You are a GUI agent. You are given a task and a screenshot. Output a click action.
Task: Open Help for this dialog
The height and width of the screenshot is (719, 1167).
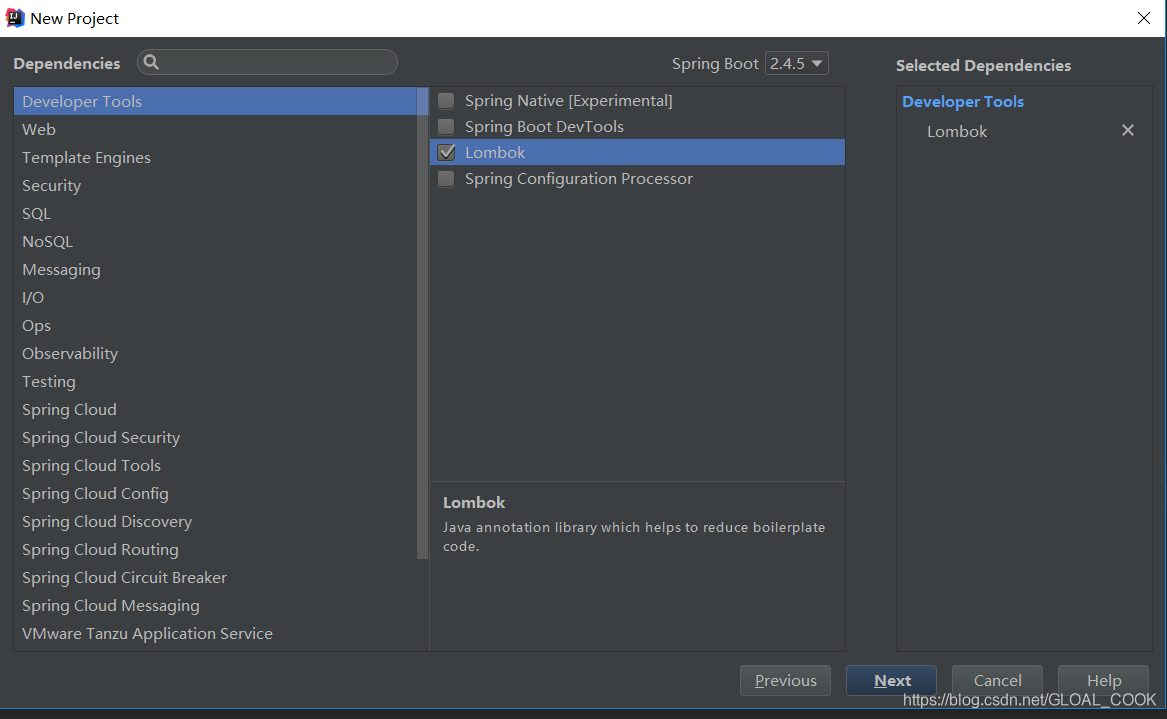(x=1103, y=680)
